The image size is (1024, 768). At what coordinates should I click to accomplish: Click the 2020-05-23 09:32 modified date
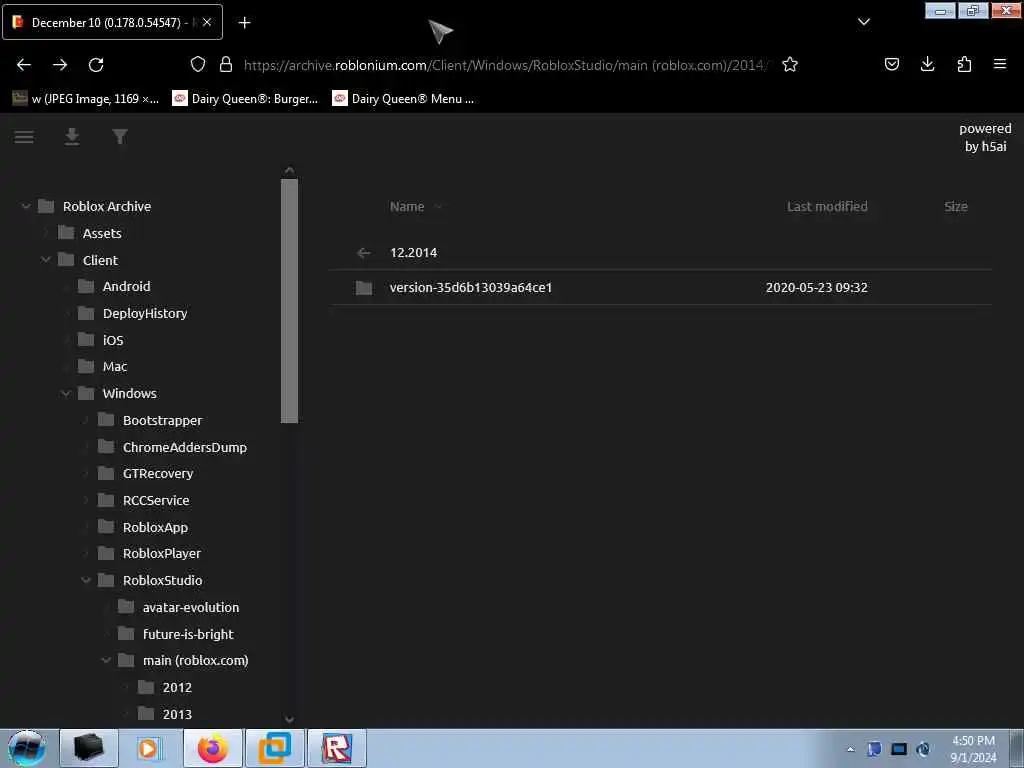[x=816, y=287]
